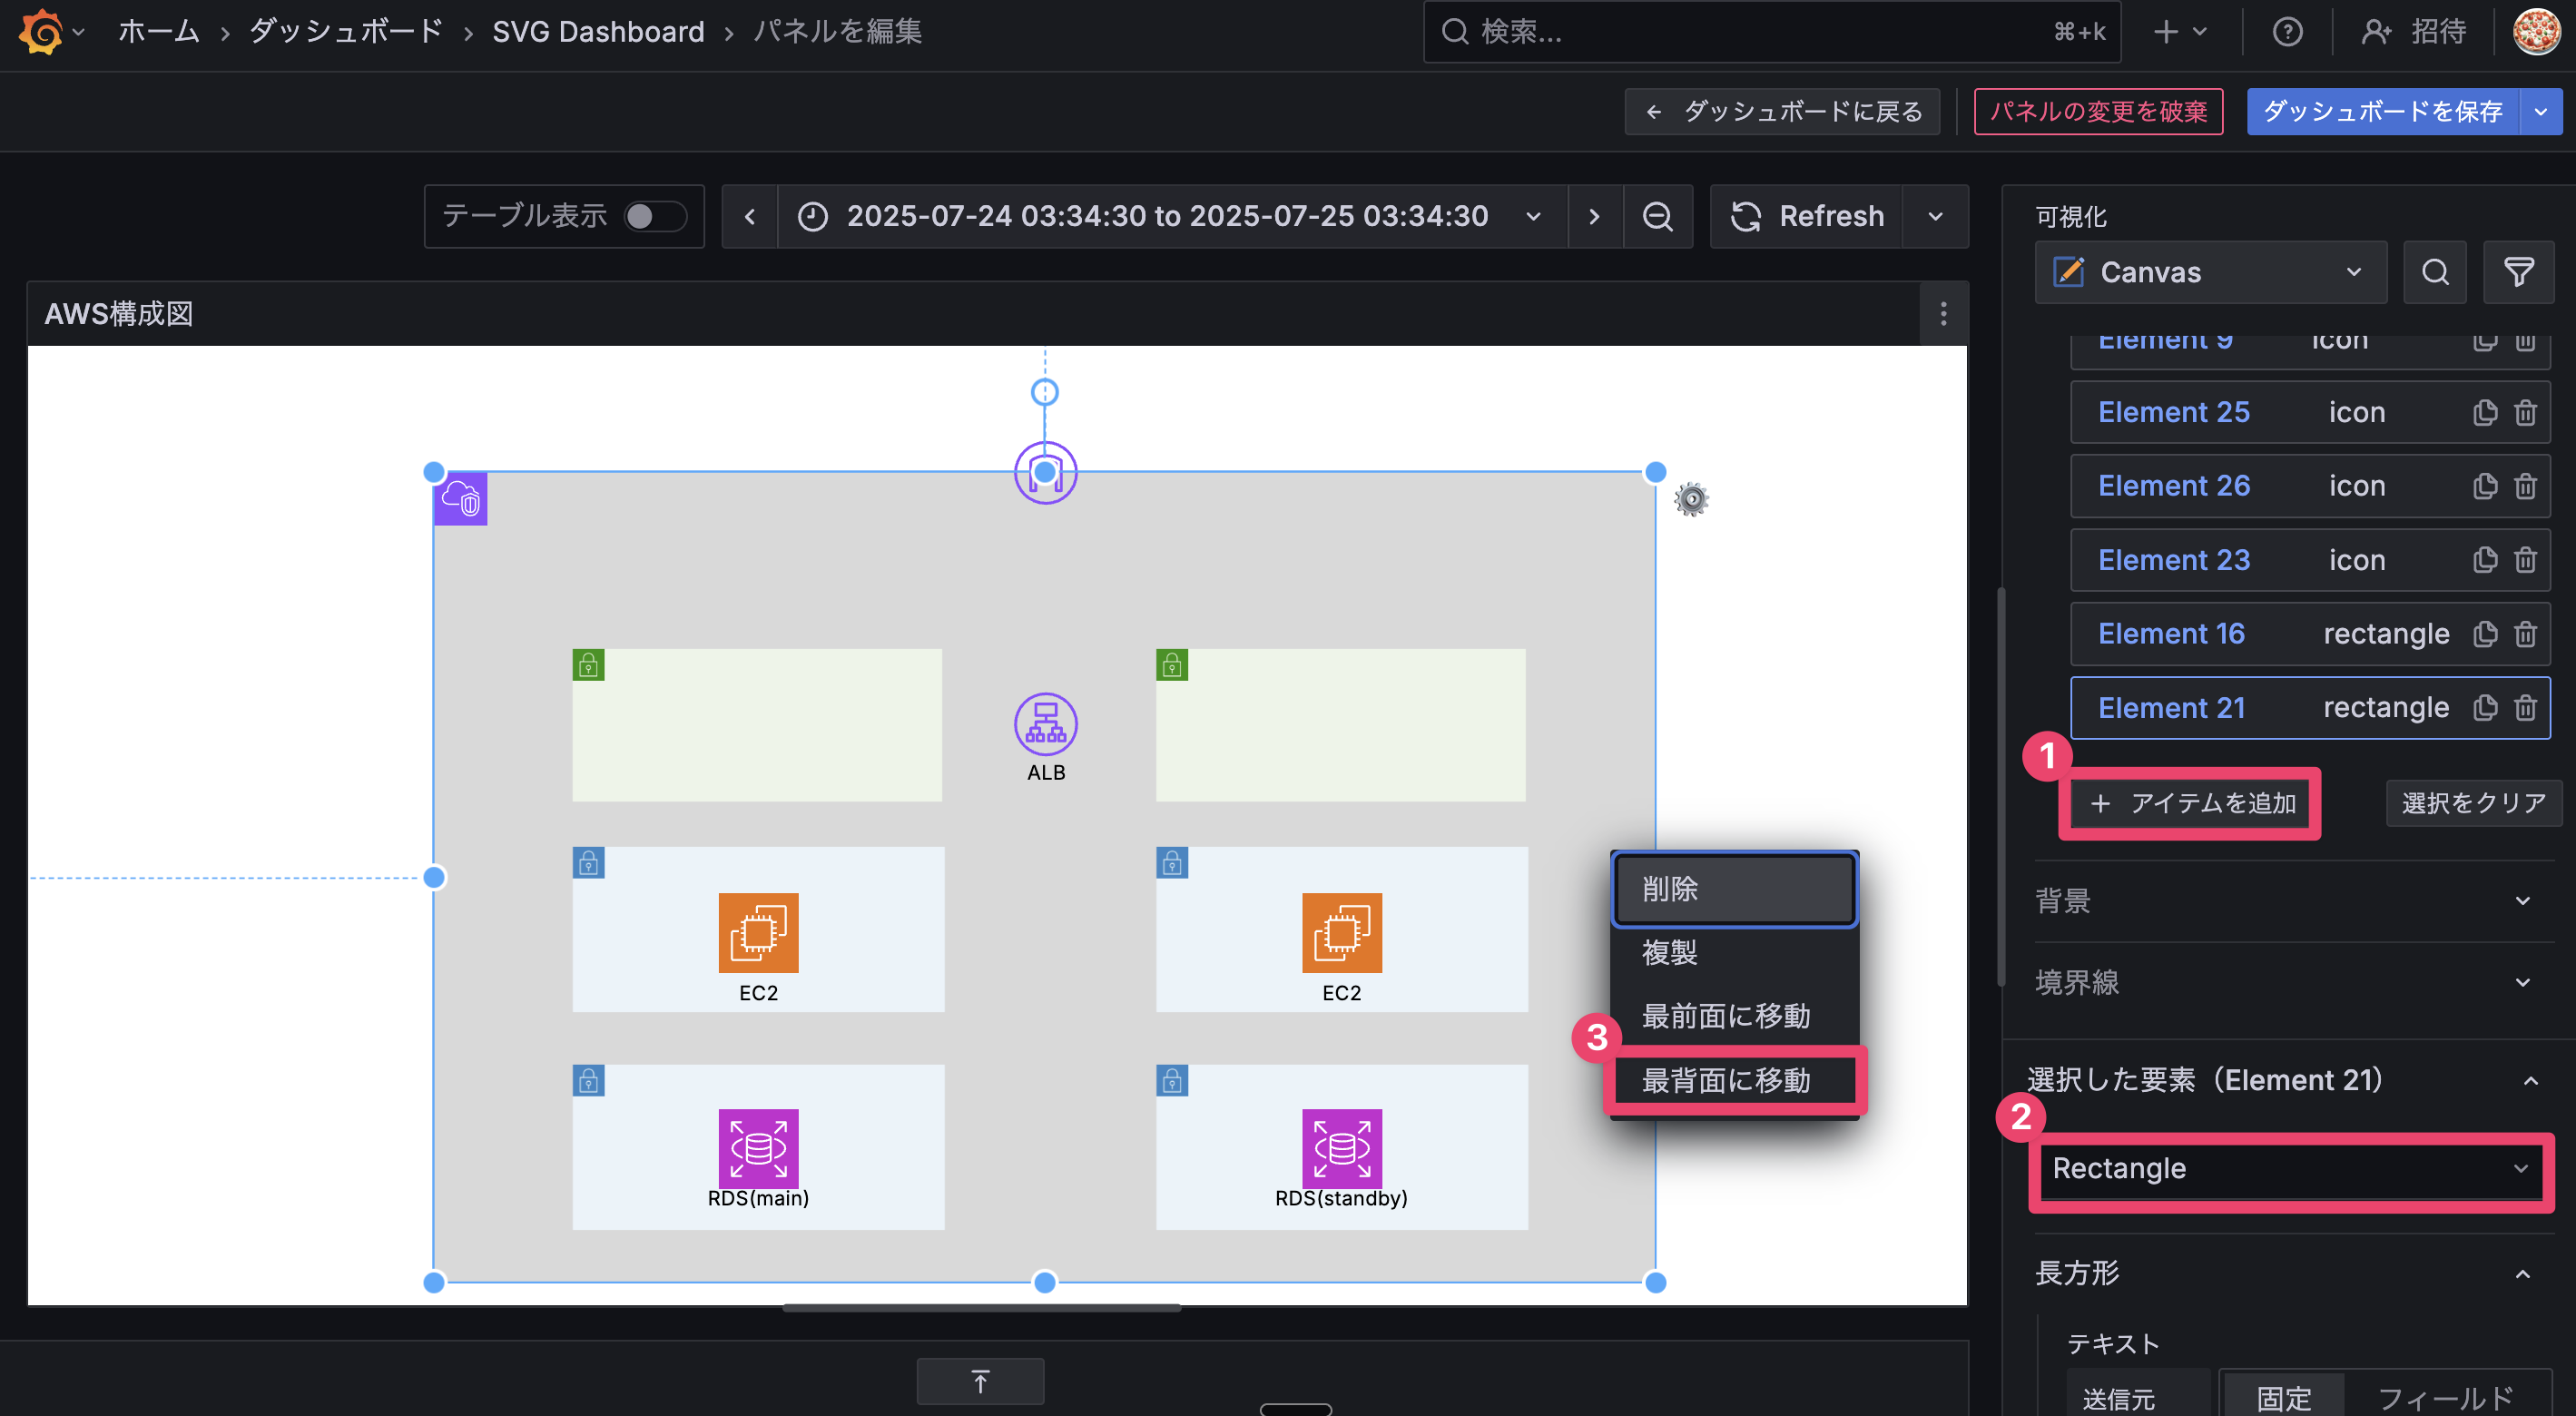Collapse the 長方形 section

2294,1273
